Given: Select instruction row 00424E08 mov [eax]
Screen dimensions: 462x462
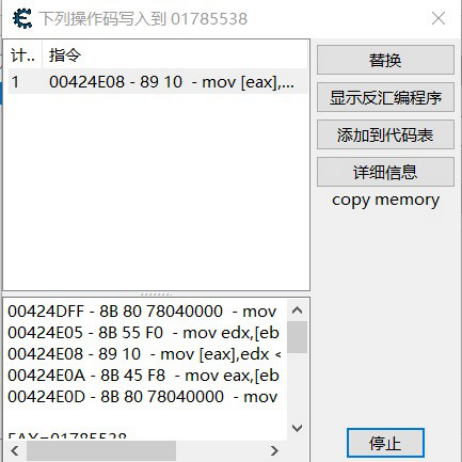Looking at the screenshot, I should 158,82.
